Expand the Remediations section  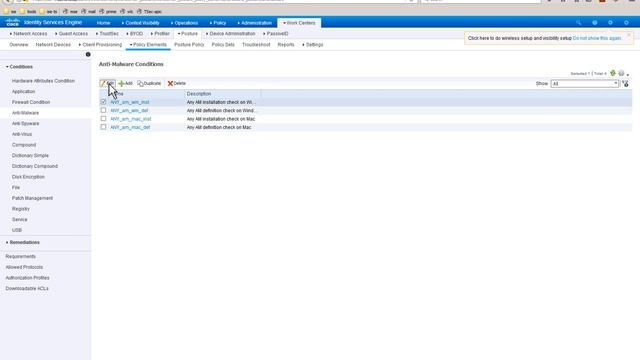point(23,242)
